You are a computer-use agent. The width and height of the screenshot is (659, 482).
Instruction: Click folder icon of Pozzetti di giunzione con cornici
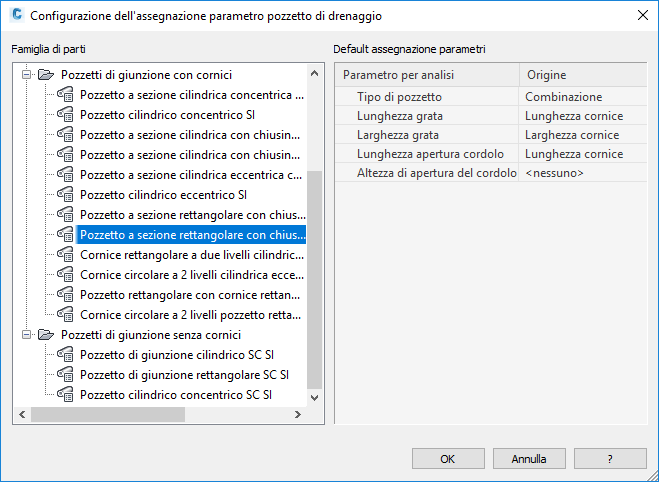[x=45, y=75]
